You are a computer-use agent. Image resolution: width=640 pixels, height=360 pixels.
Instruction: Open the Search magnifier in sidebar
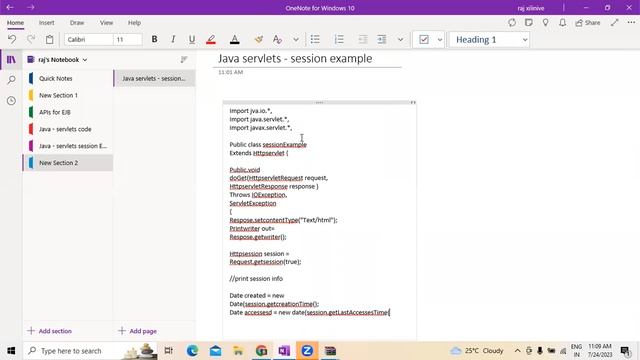11,80
